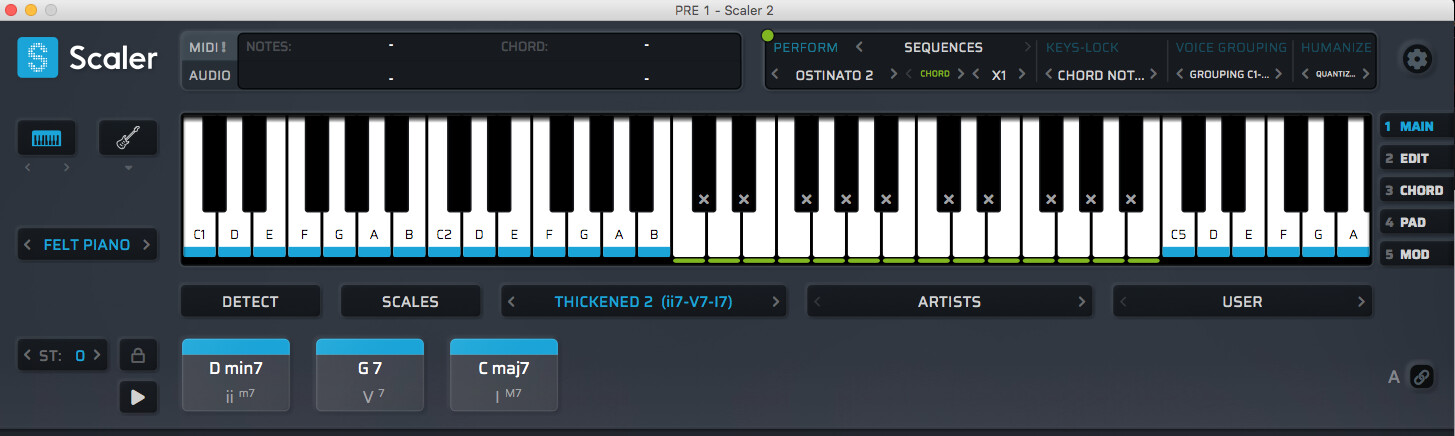Screen dimensions: 1455x436
Task: Play the C1 piano key
Action: [x=200, y=235]
